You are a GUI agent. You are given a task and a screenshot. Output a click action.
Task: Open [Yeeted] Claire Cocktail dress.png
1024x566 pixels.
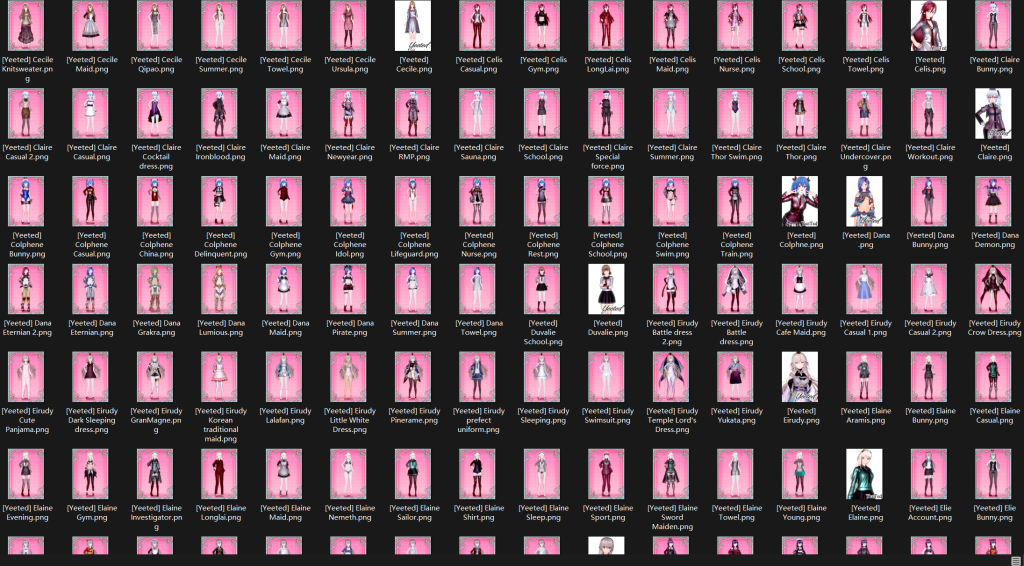(x=155, y=114)
